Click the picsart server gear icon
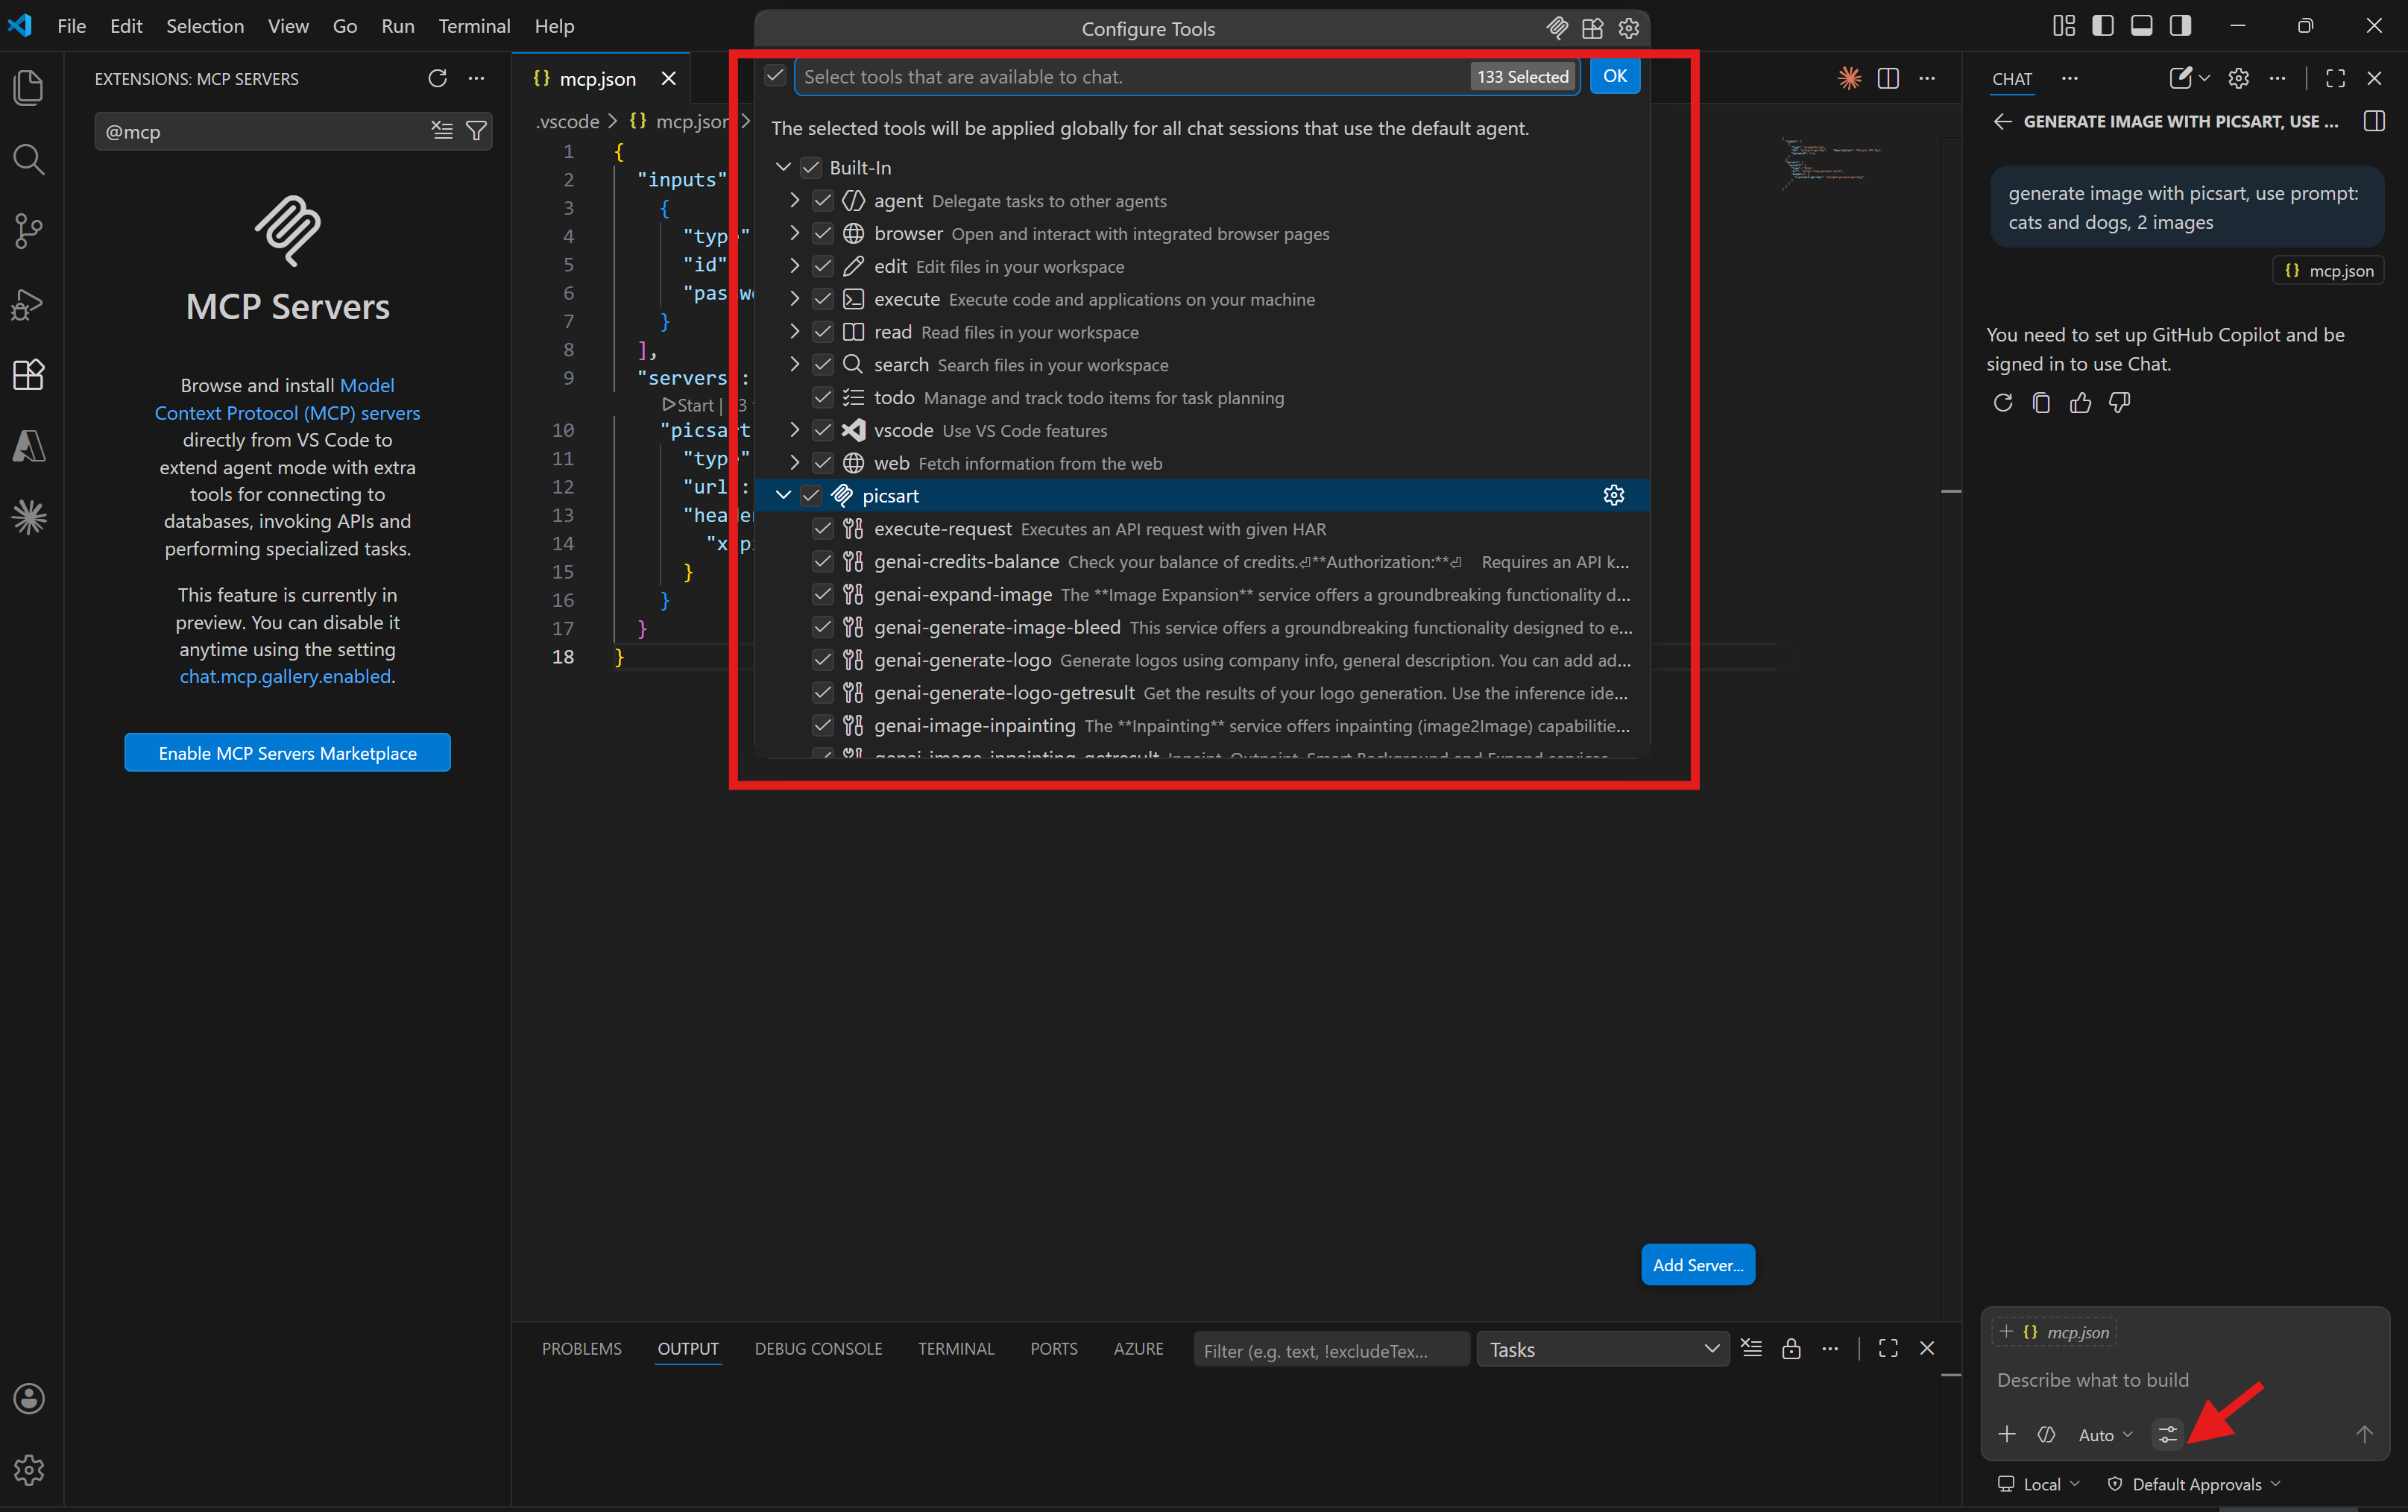 pos(1613,495)
